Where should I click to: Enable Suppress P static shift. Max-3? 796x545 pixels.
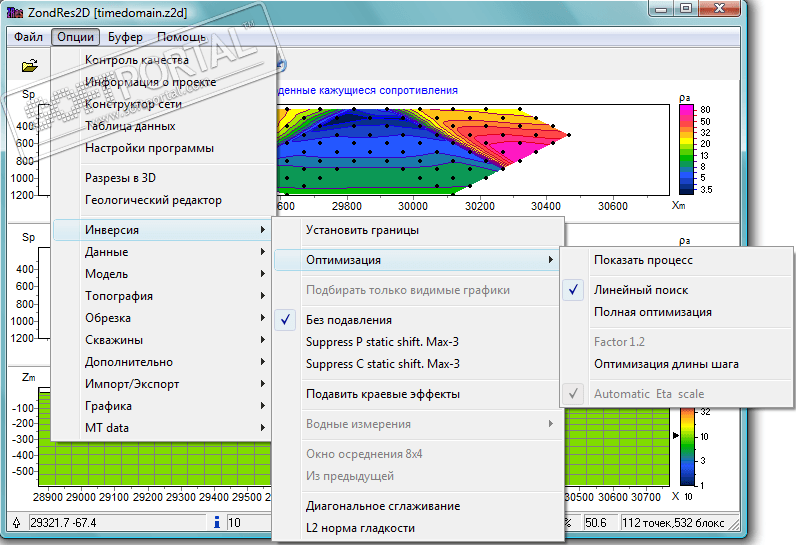tap(417, 342)
